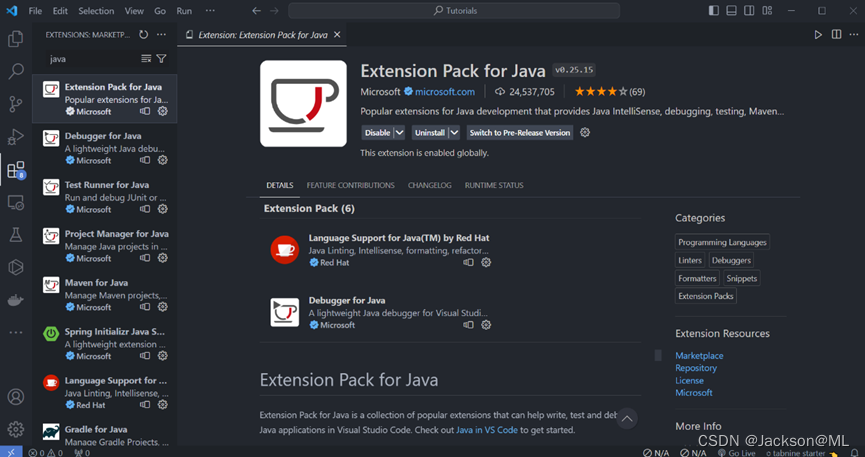The height and width of the screenshot is (457, 865).
Task: Open the View menu
Action: click(134, 10)
